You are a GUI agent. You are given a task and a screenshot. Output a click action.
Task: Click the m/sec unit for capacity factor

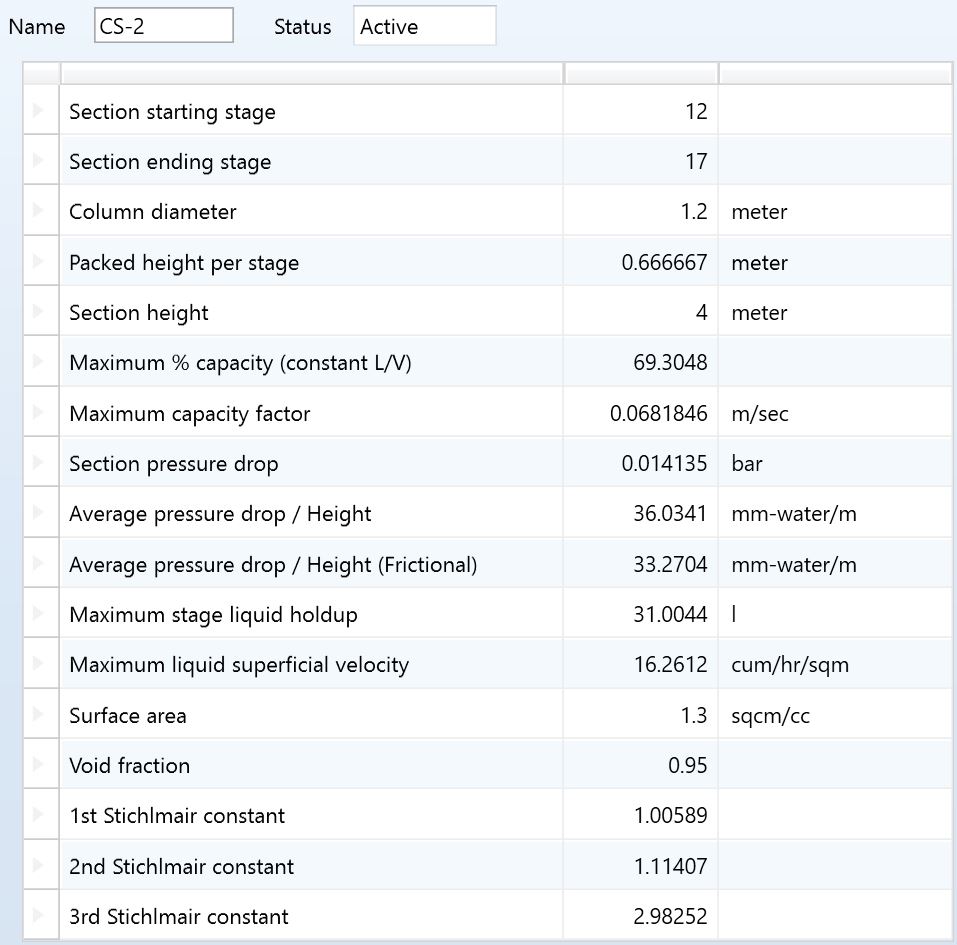[x=760, y=413]
